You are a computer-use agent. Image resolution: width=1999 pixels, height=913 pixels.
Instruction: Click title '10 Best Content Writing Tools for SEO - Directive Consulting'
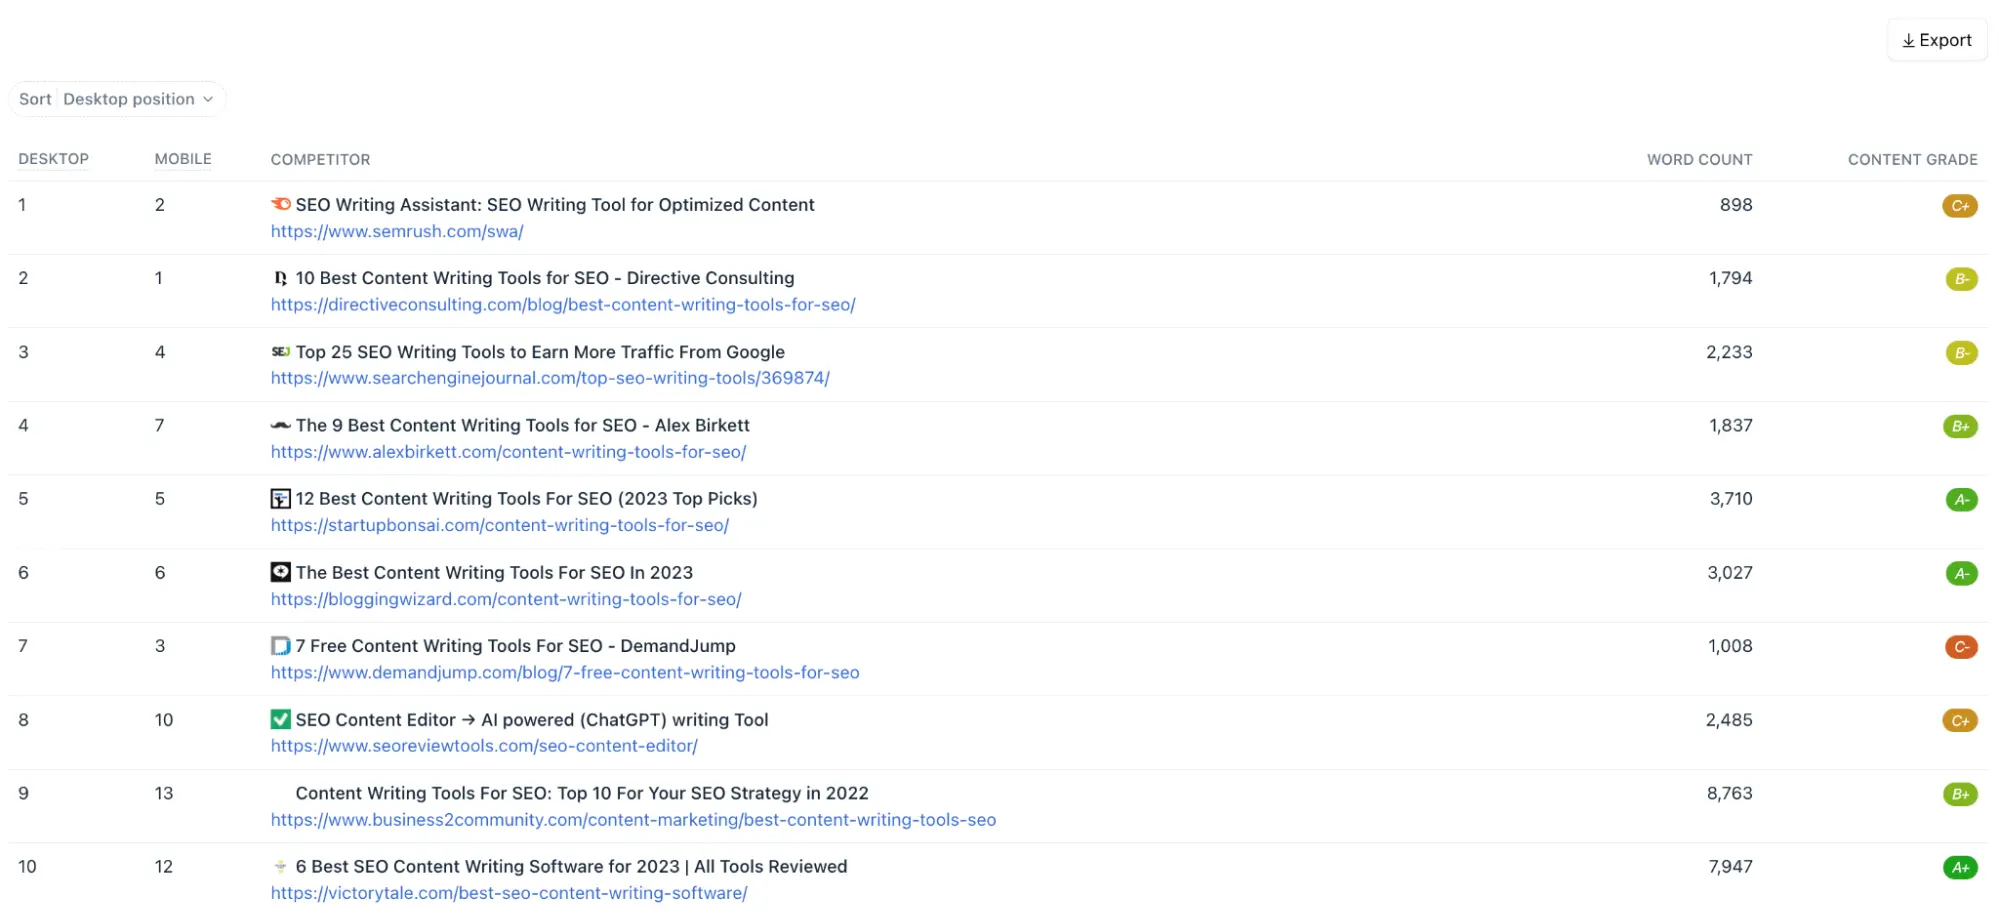(545, 278)
